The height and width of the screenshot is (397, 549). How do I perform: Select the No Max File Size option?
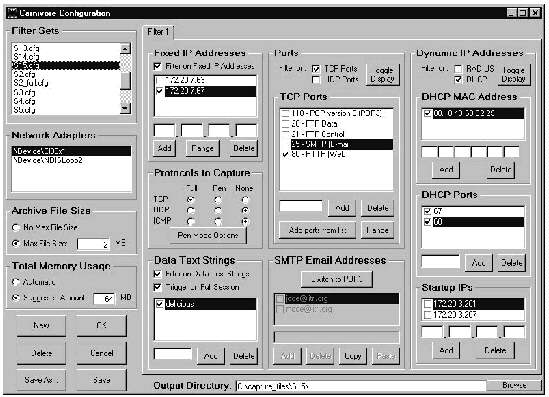[x=16, y=228]
